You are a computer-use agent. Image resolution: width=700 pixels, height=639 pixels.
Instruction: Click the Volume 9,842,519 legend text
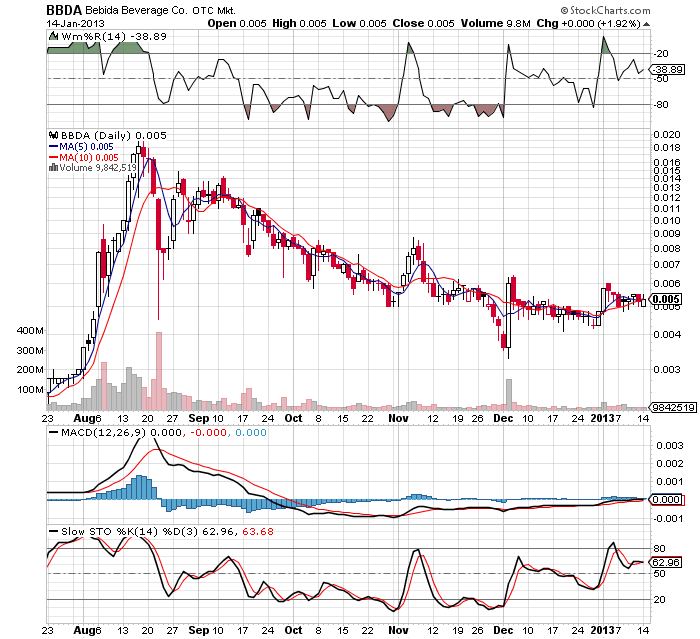pos(98,167)
